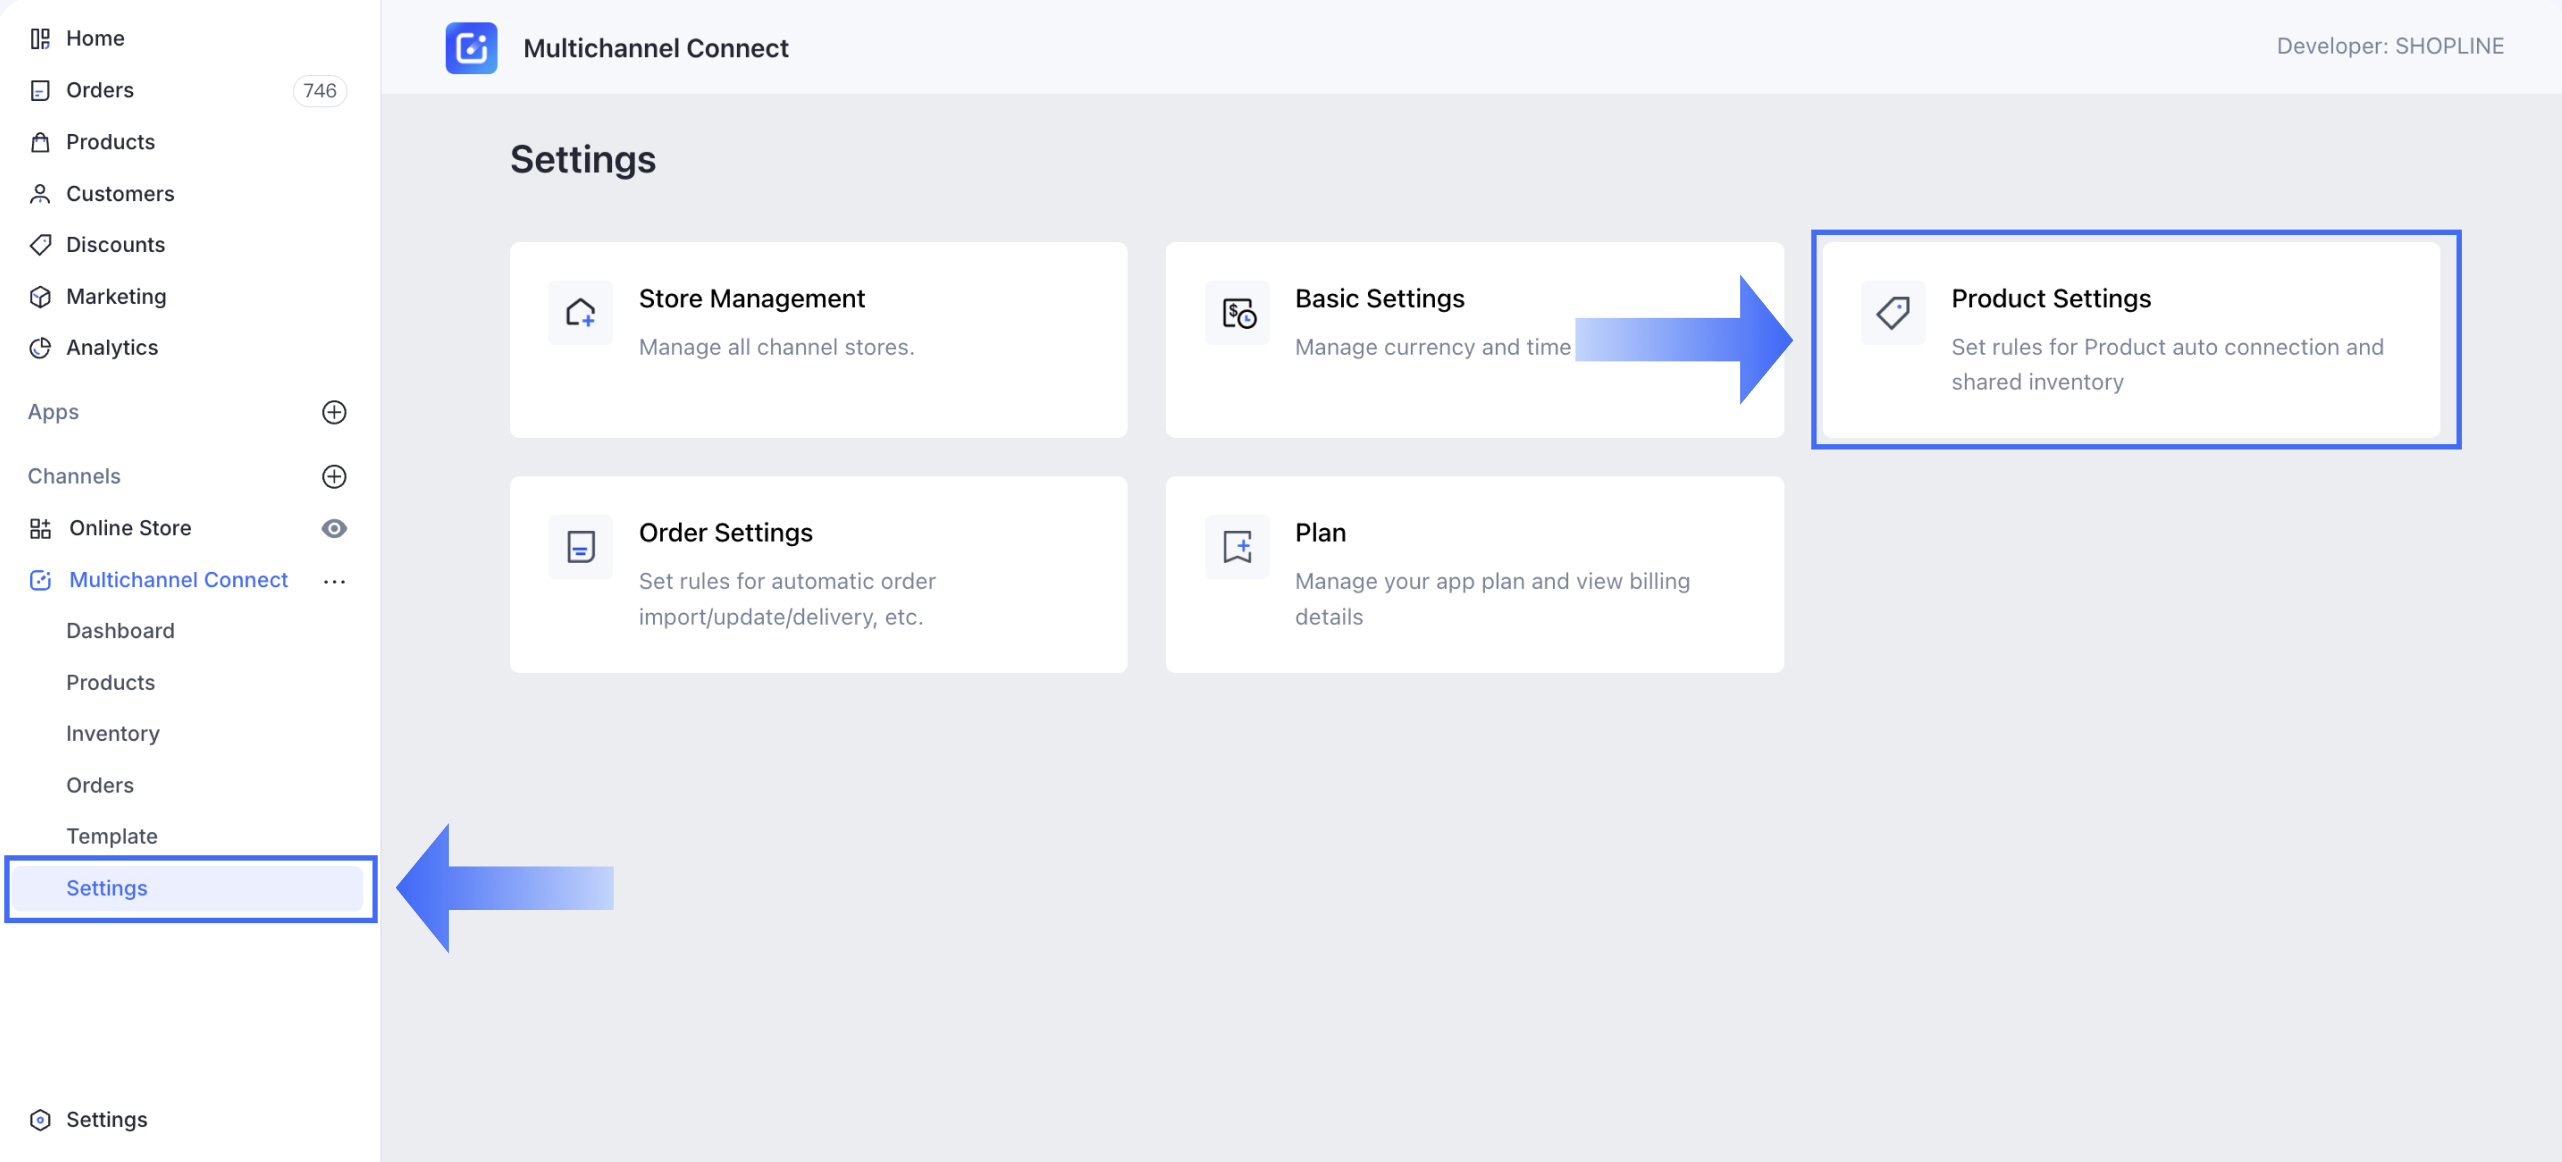Click the Orders count badge 746
Image resolution: width=2562 pixels, height=1162 pixels.
click(319, 90)
